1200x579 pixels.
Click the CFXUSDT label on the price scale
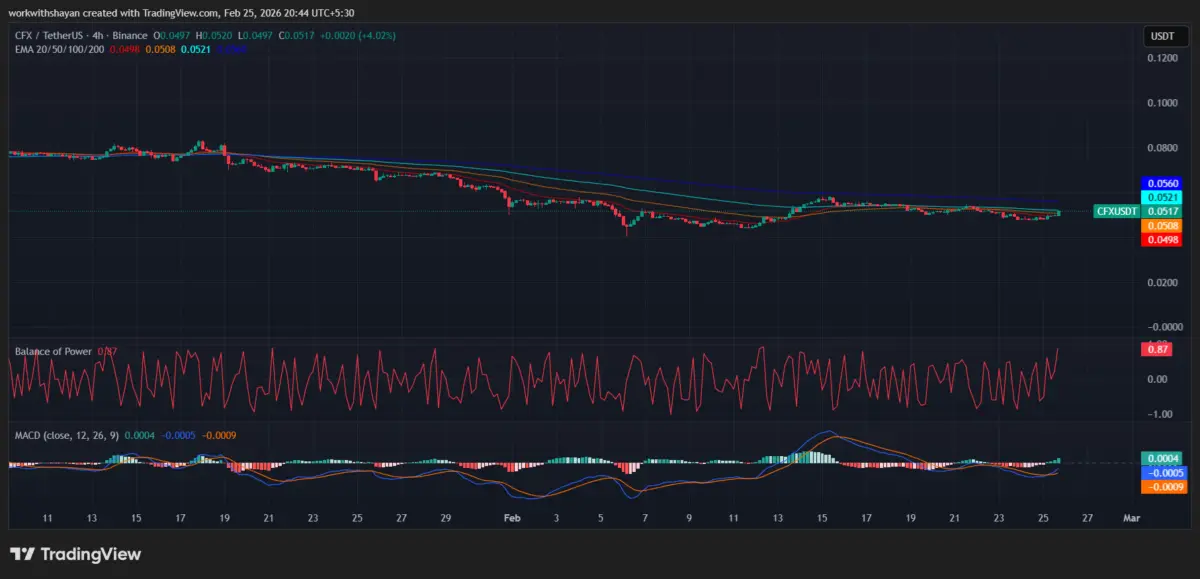[x=1115, y=212]
